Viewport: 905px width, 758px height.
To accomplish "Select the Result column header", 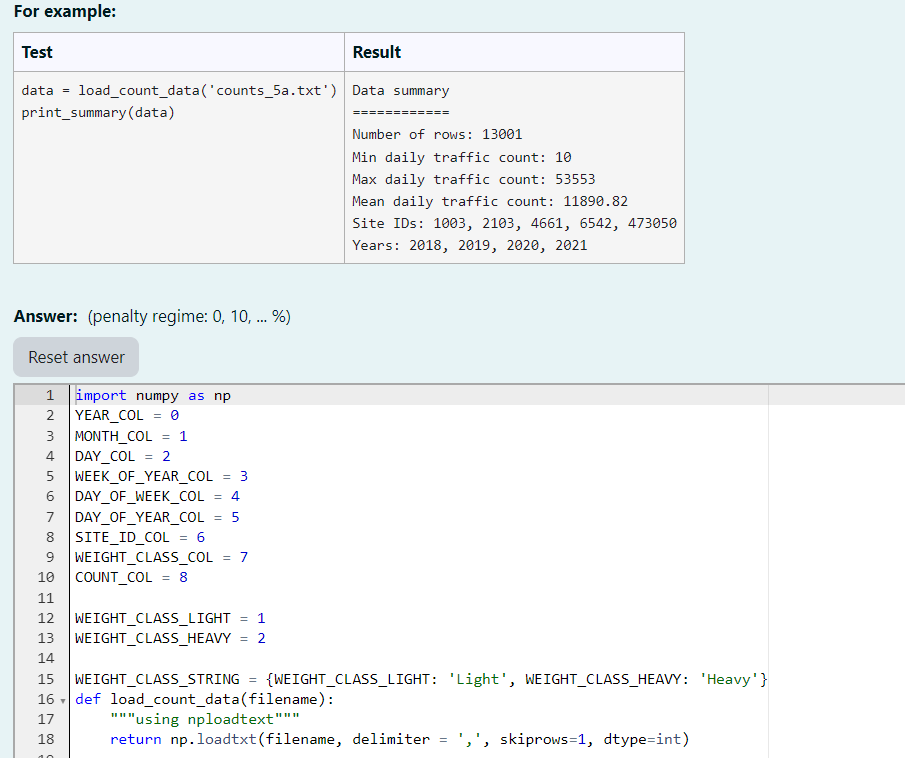I will pos(370,52).
